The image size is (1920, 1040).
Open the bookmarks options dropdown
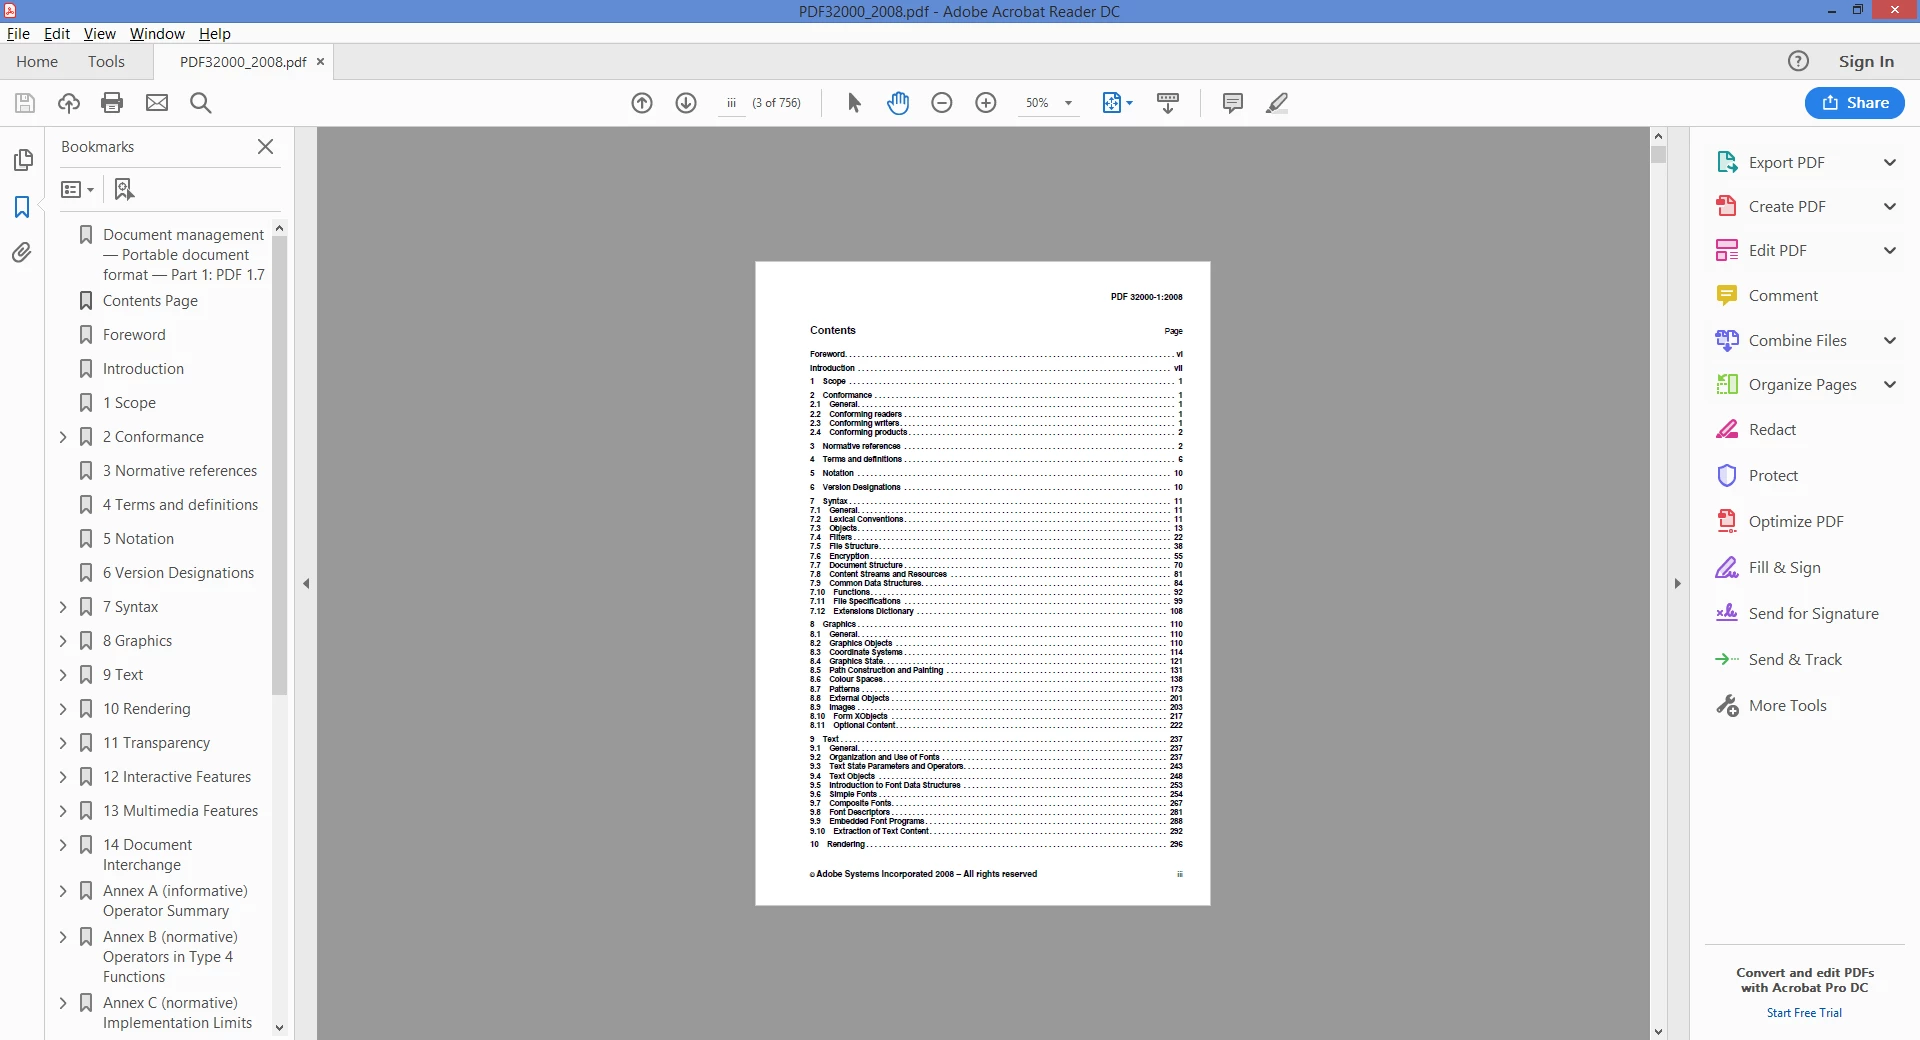click(x=77, y=189)
